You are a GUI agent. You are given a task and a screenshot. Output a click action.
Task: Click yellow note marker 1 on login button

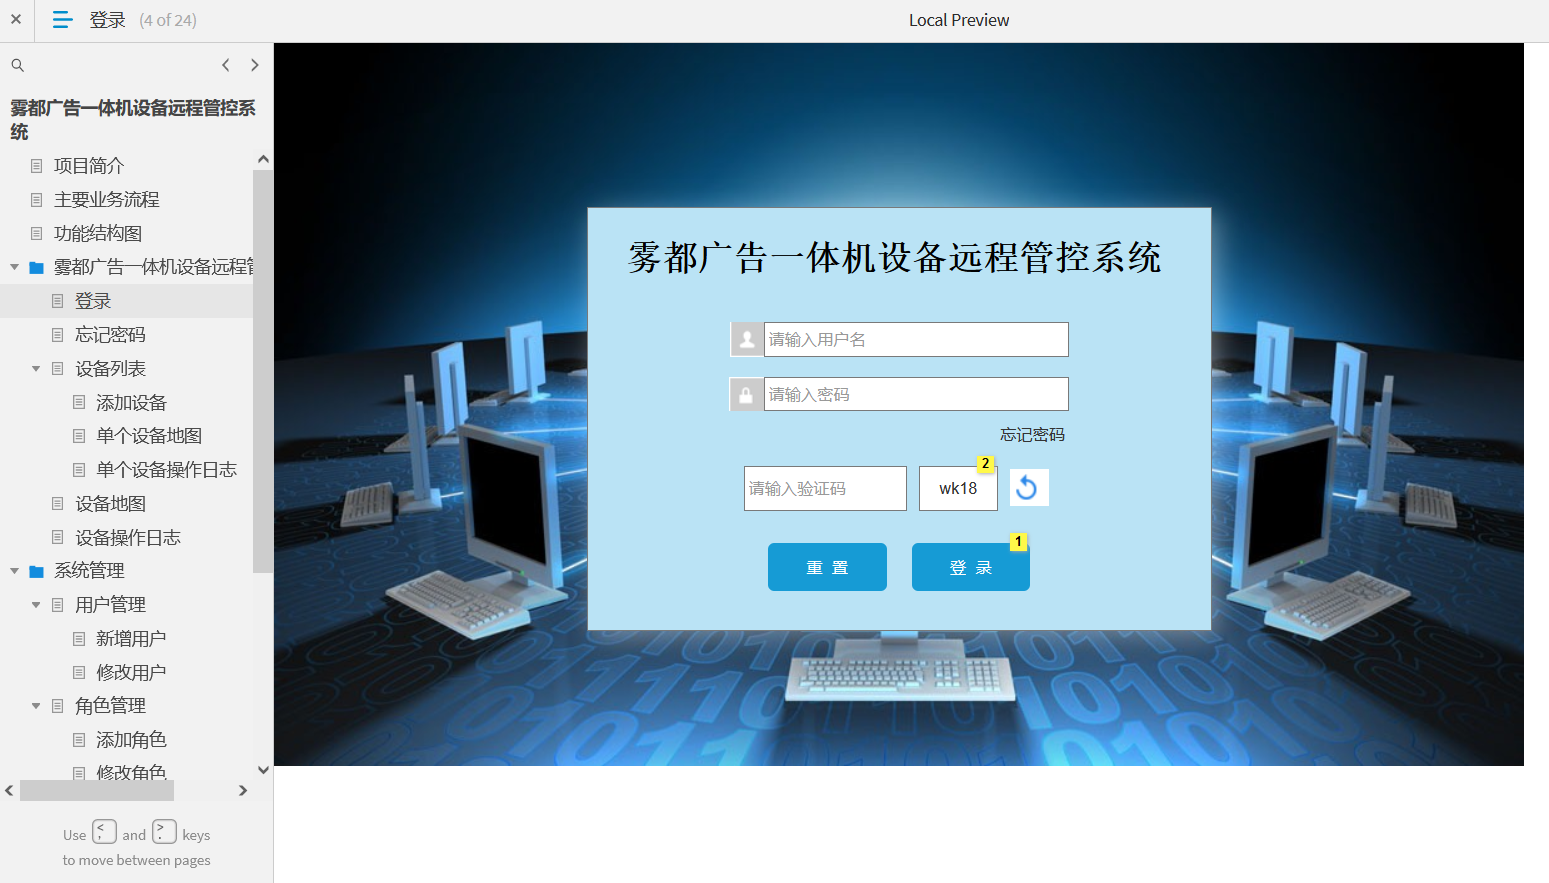(x=1018, y=542)
